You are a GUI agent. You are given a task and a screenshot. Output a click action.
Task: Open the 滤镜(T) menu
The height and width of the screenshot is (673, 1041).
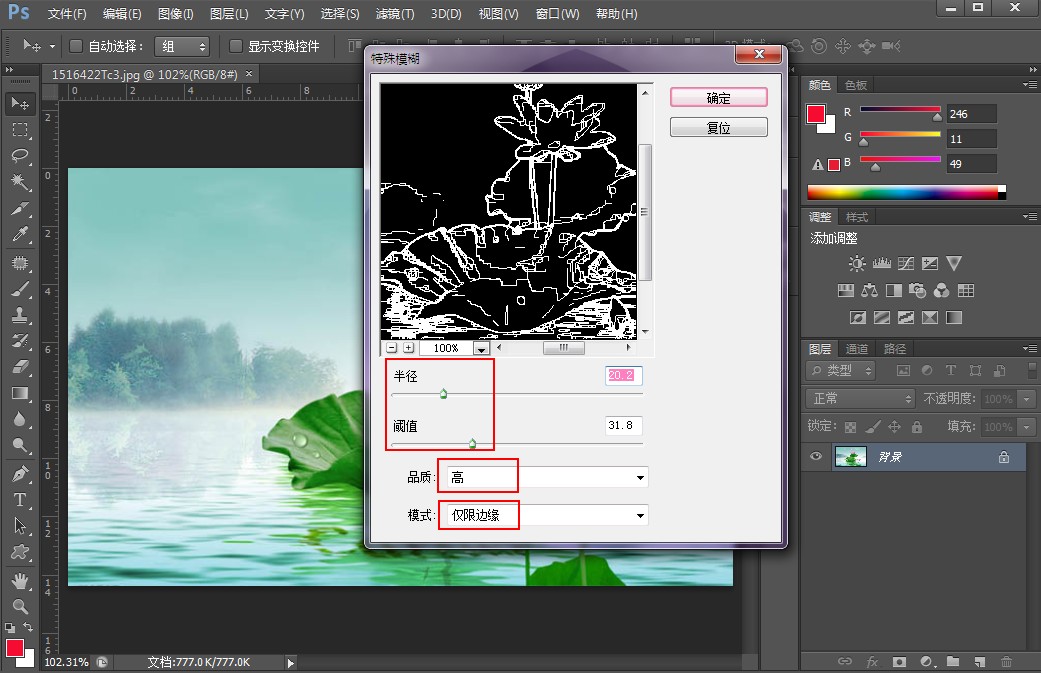pos(393,14)
